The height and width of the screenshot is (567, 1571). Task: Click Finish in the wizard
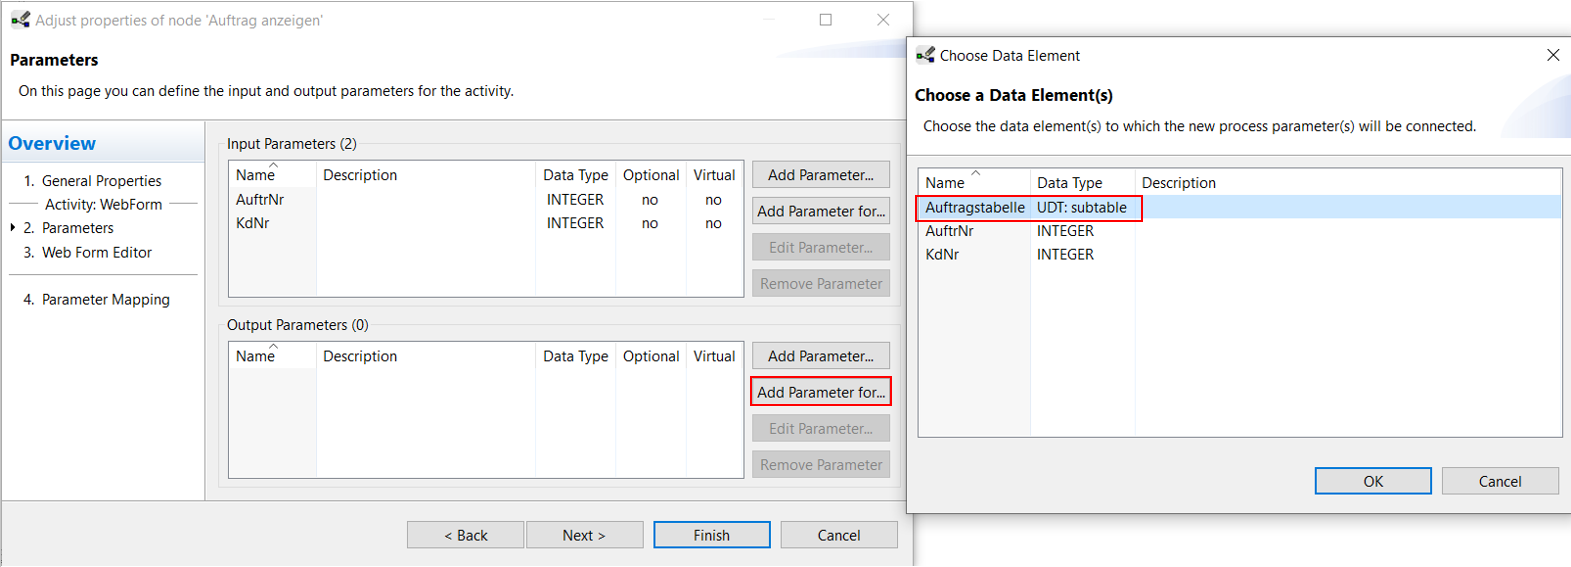(712, 535)
